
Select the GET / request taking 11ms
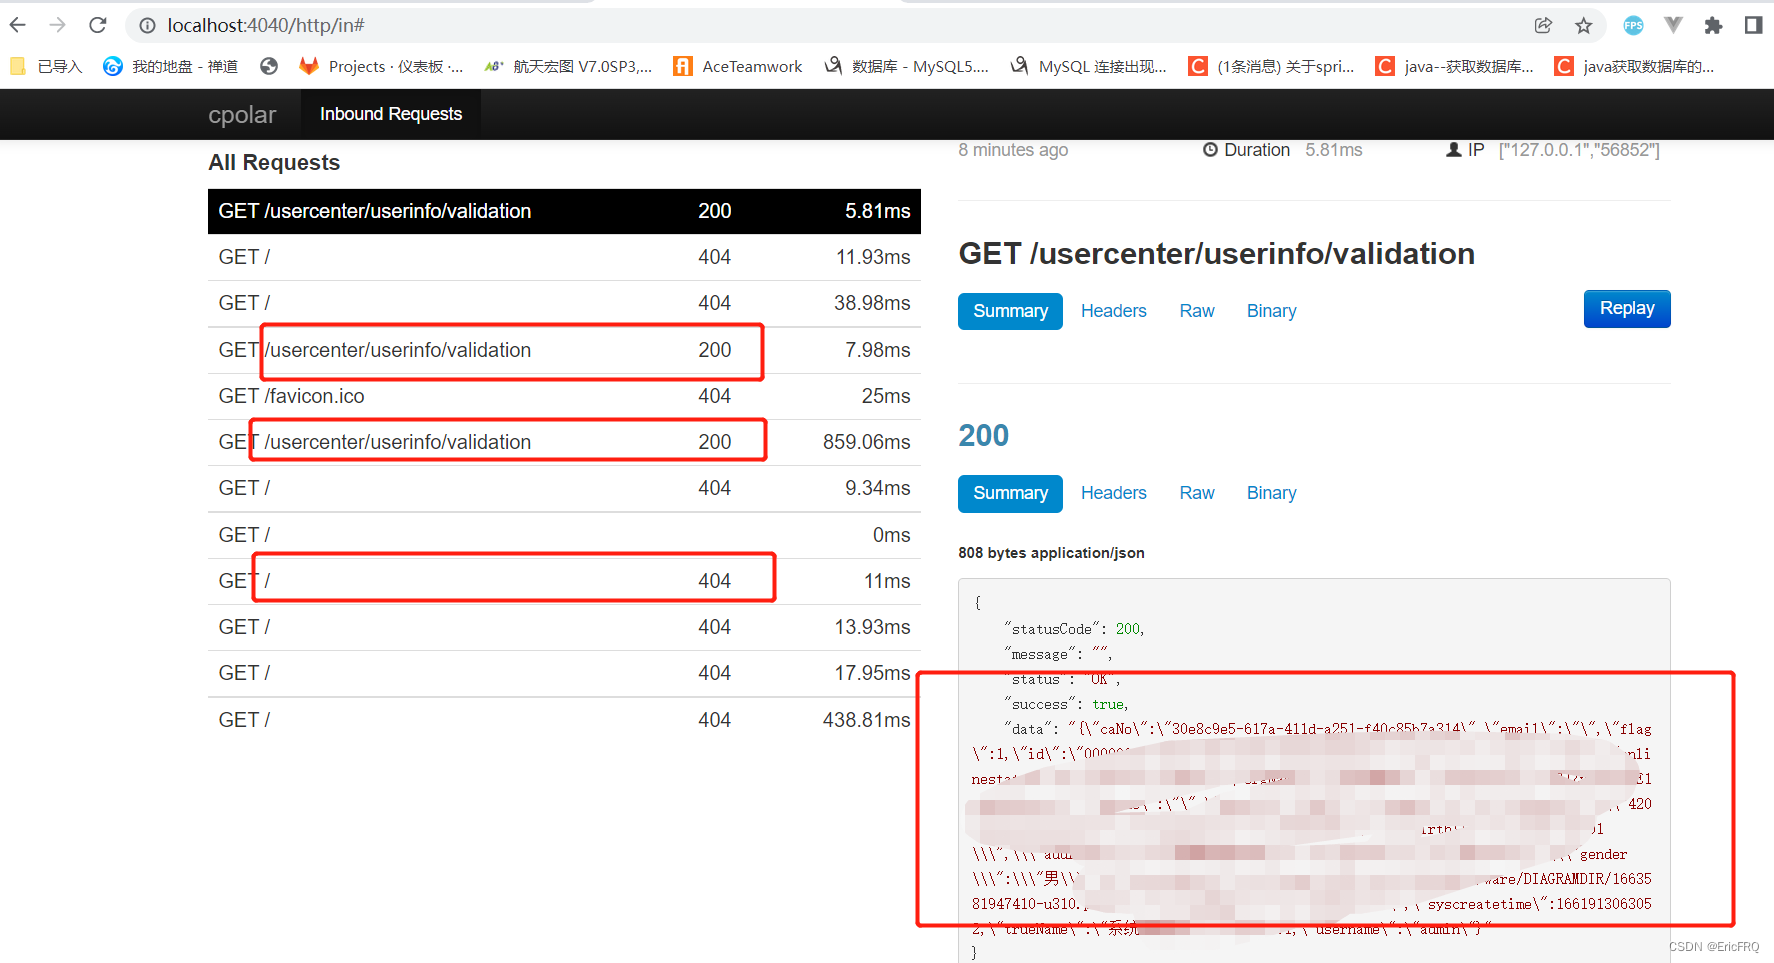click(x=564, y=581)
